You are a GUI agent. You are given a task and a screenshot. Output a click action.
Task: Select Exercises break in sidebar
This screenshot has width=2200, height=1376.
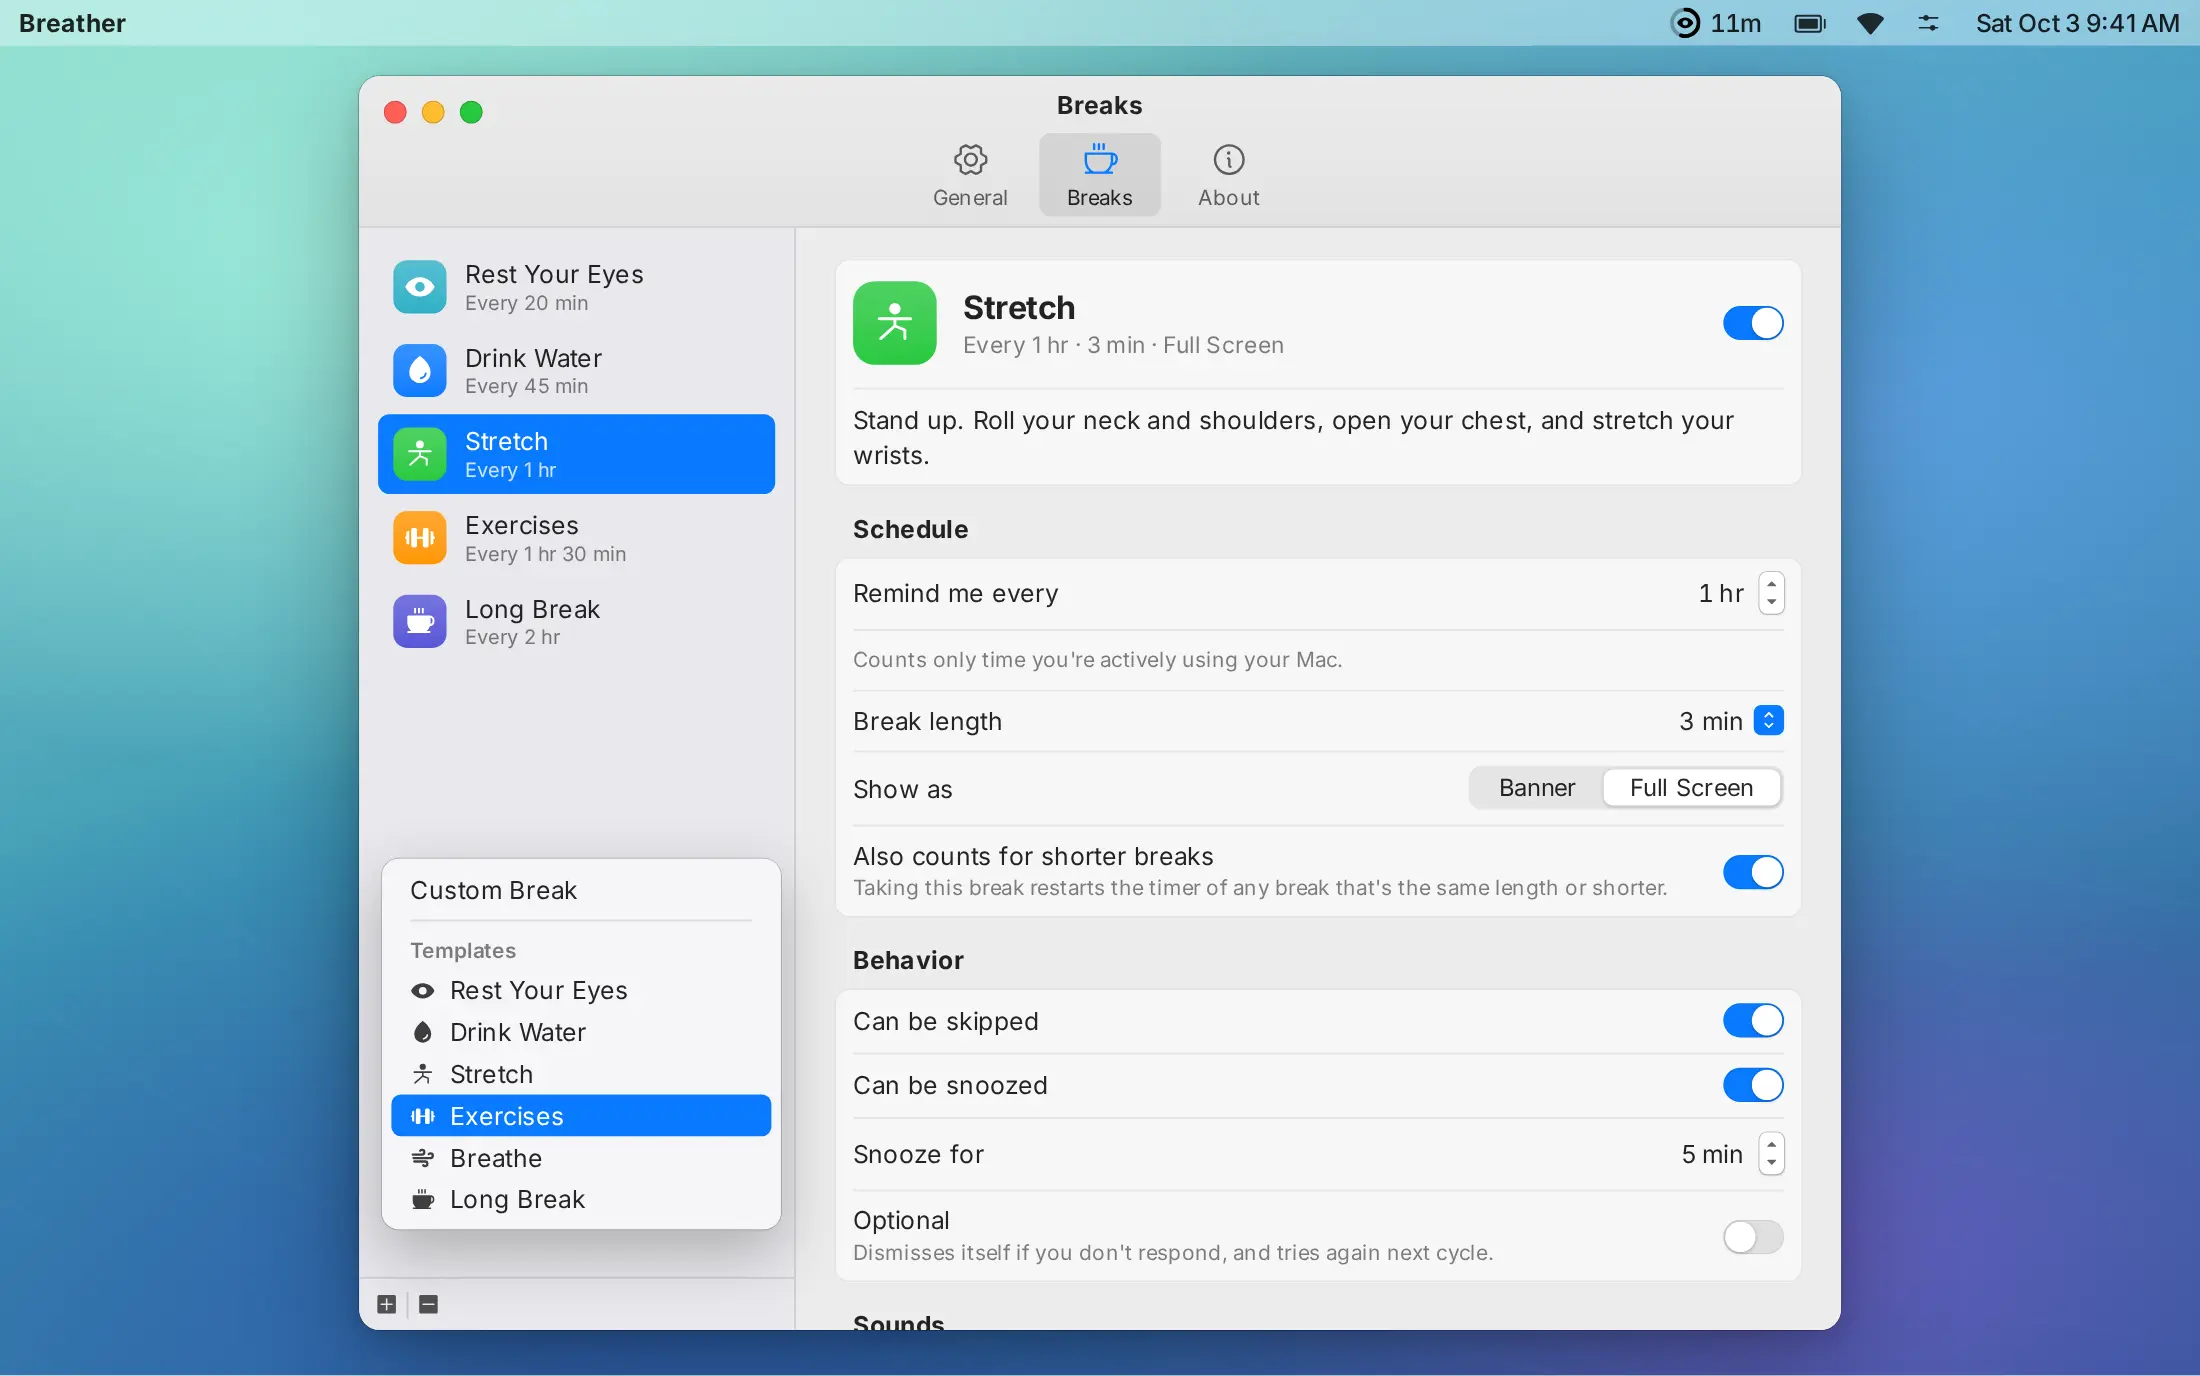[576, 538]
